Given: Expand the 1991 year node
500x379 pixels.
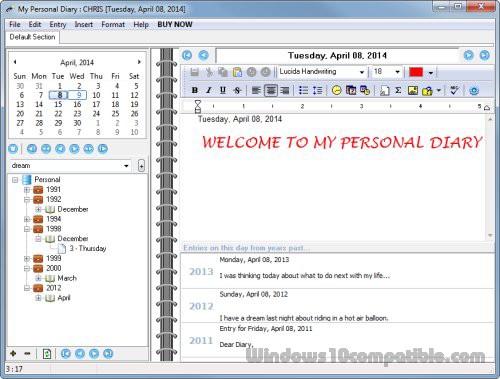Looking at the screenshot, I should [x=27, y=190].
